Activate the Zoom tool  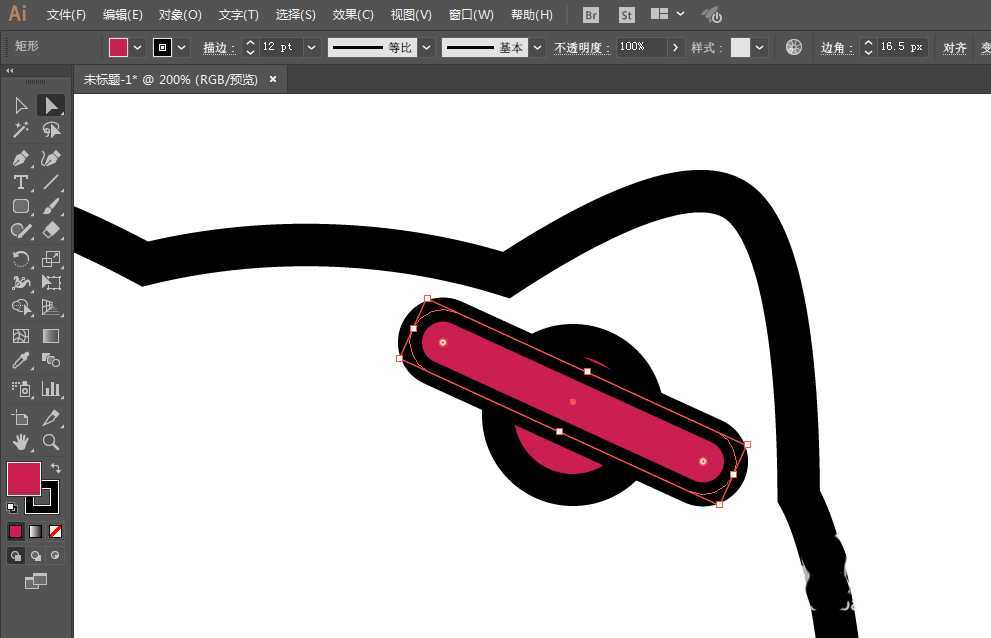[51, 442]
